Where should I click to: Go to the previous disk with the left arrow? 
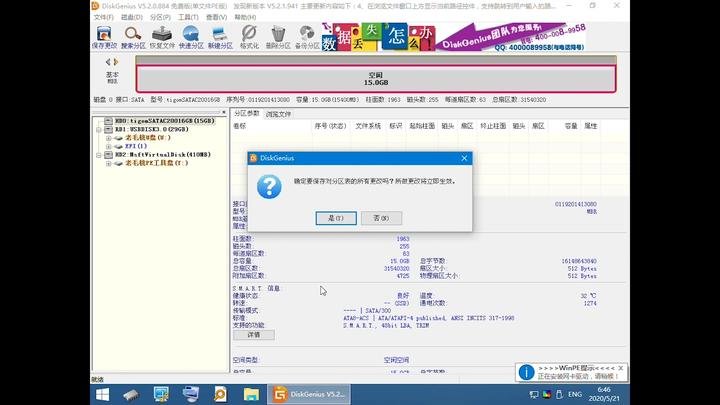(108, 62)
